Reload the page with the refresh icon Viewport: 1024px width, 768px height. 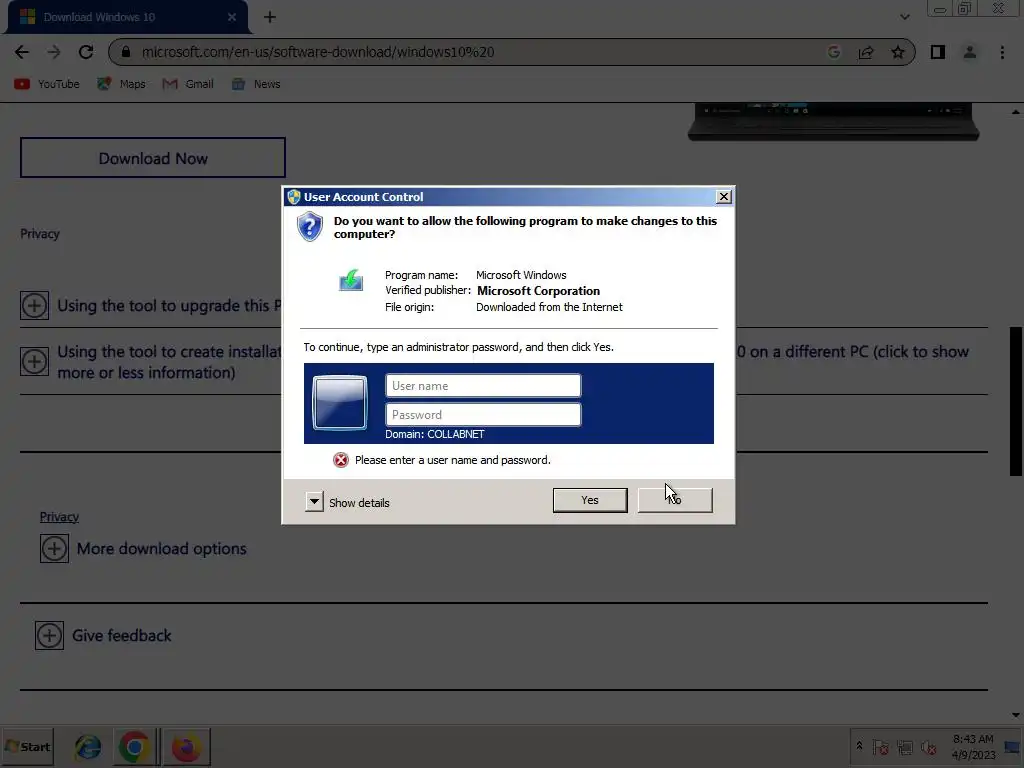(x=86, y=52)
